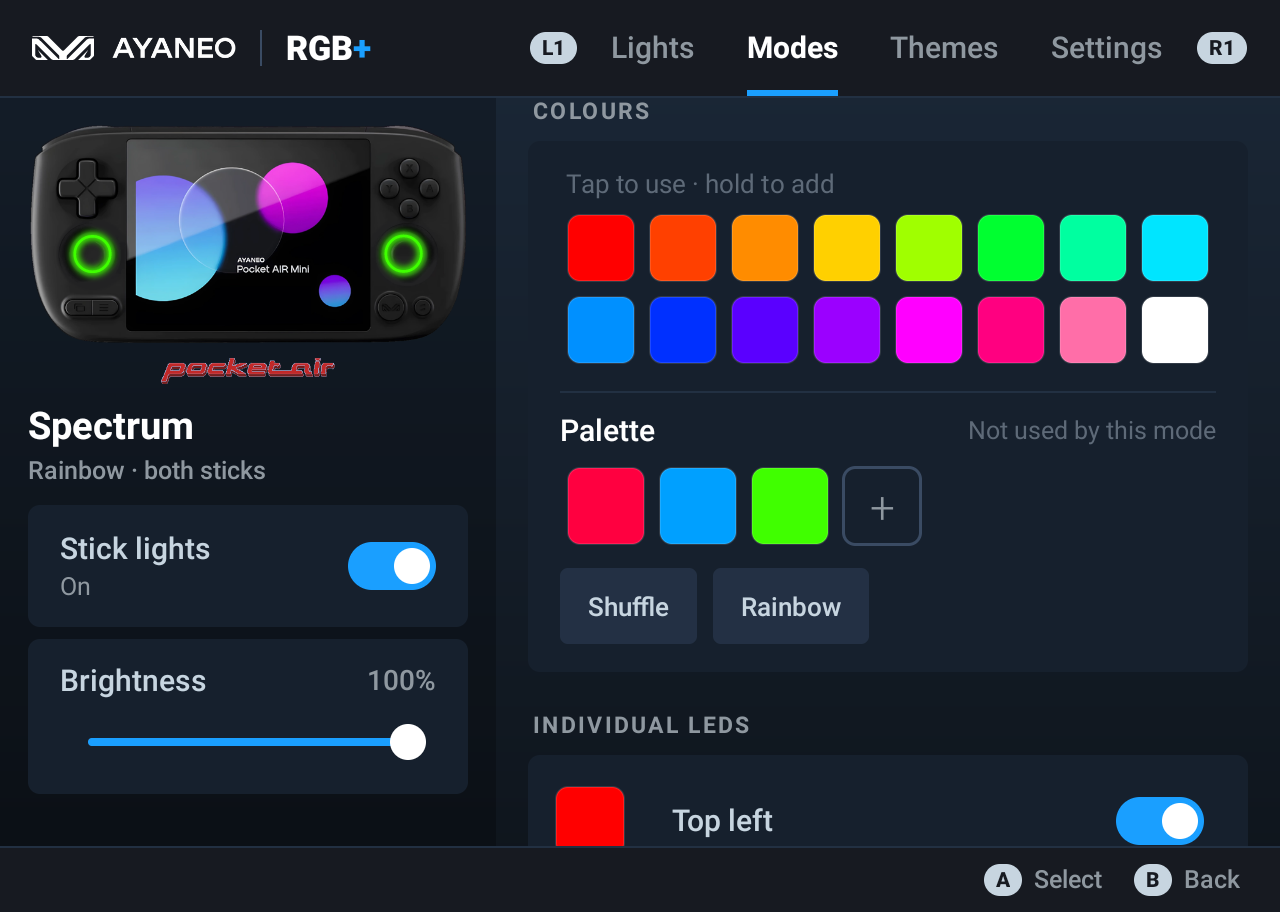Open the Themes tab

pos(944,48)
